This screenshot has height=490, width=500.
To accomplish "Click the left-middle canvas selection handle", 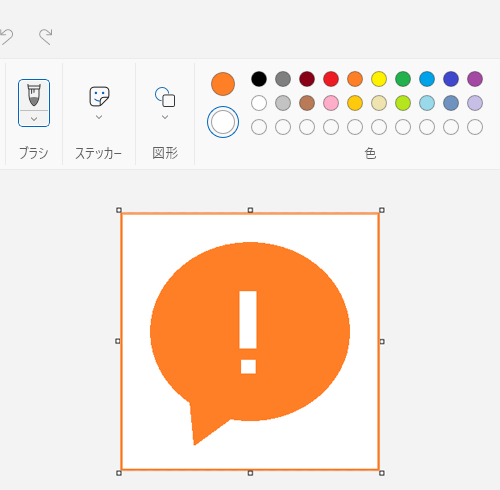I will click(118, 341).
